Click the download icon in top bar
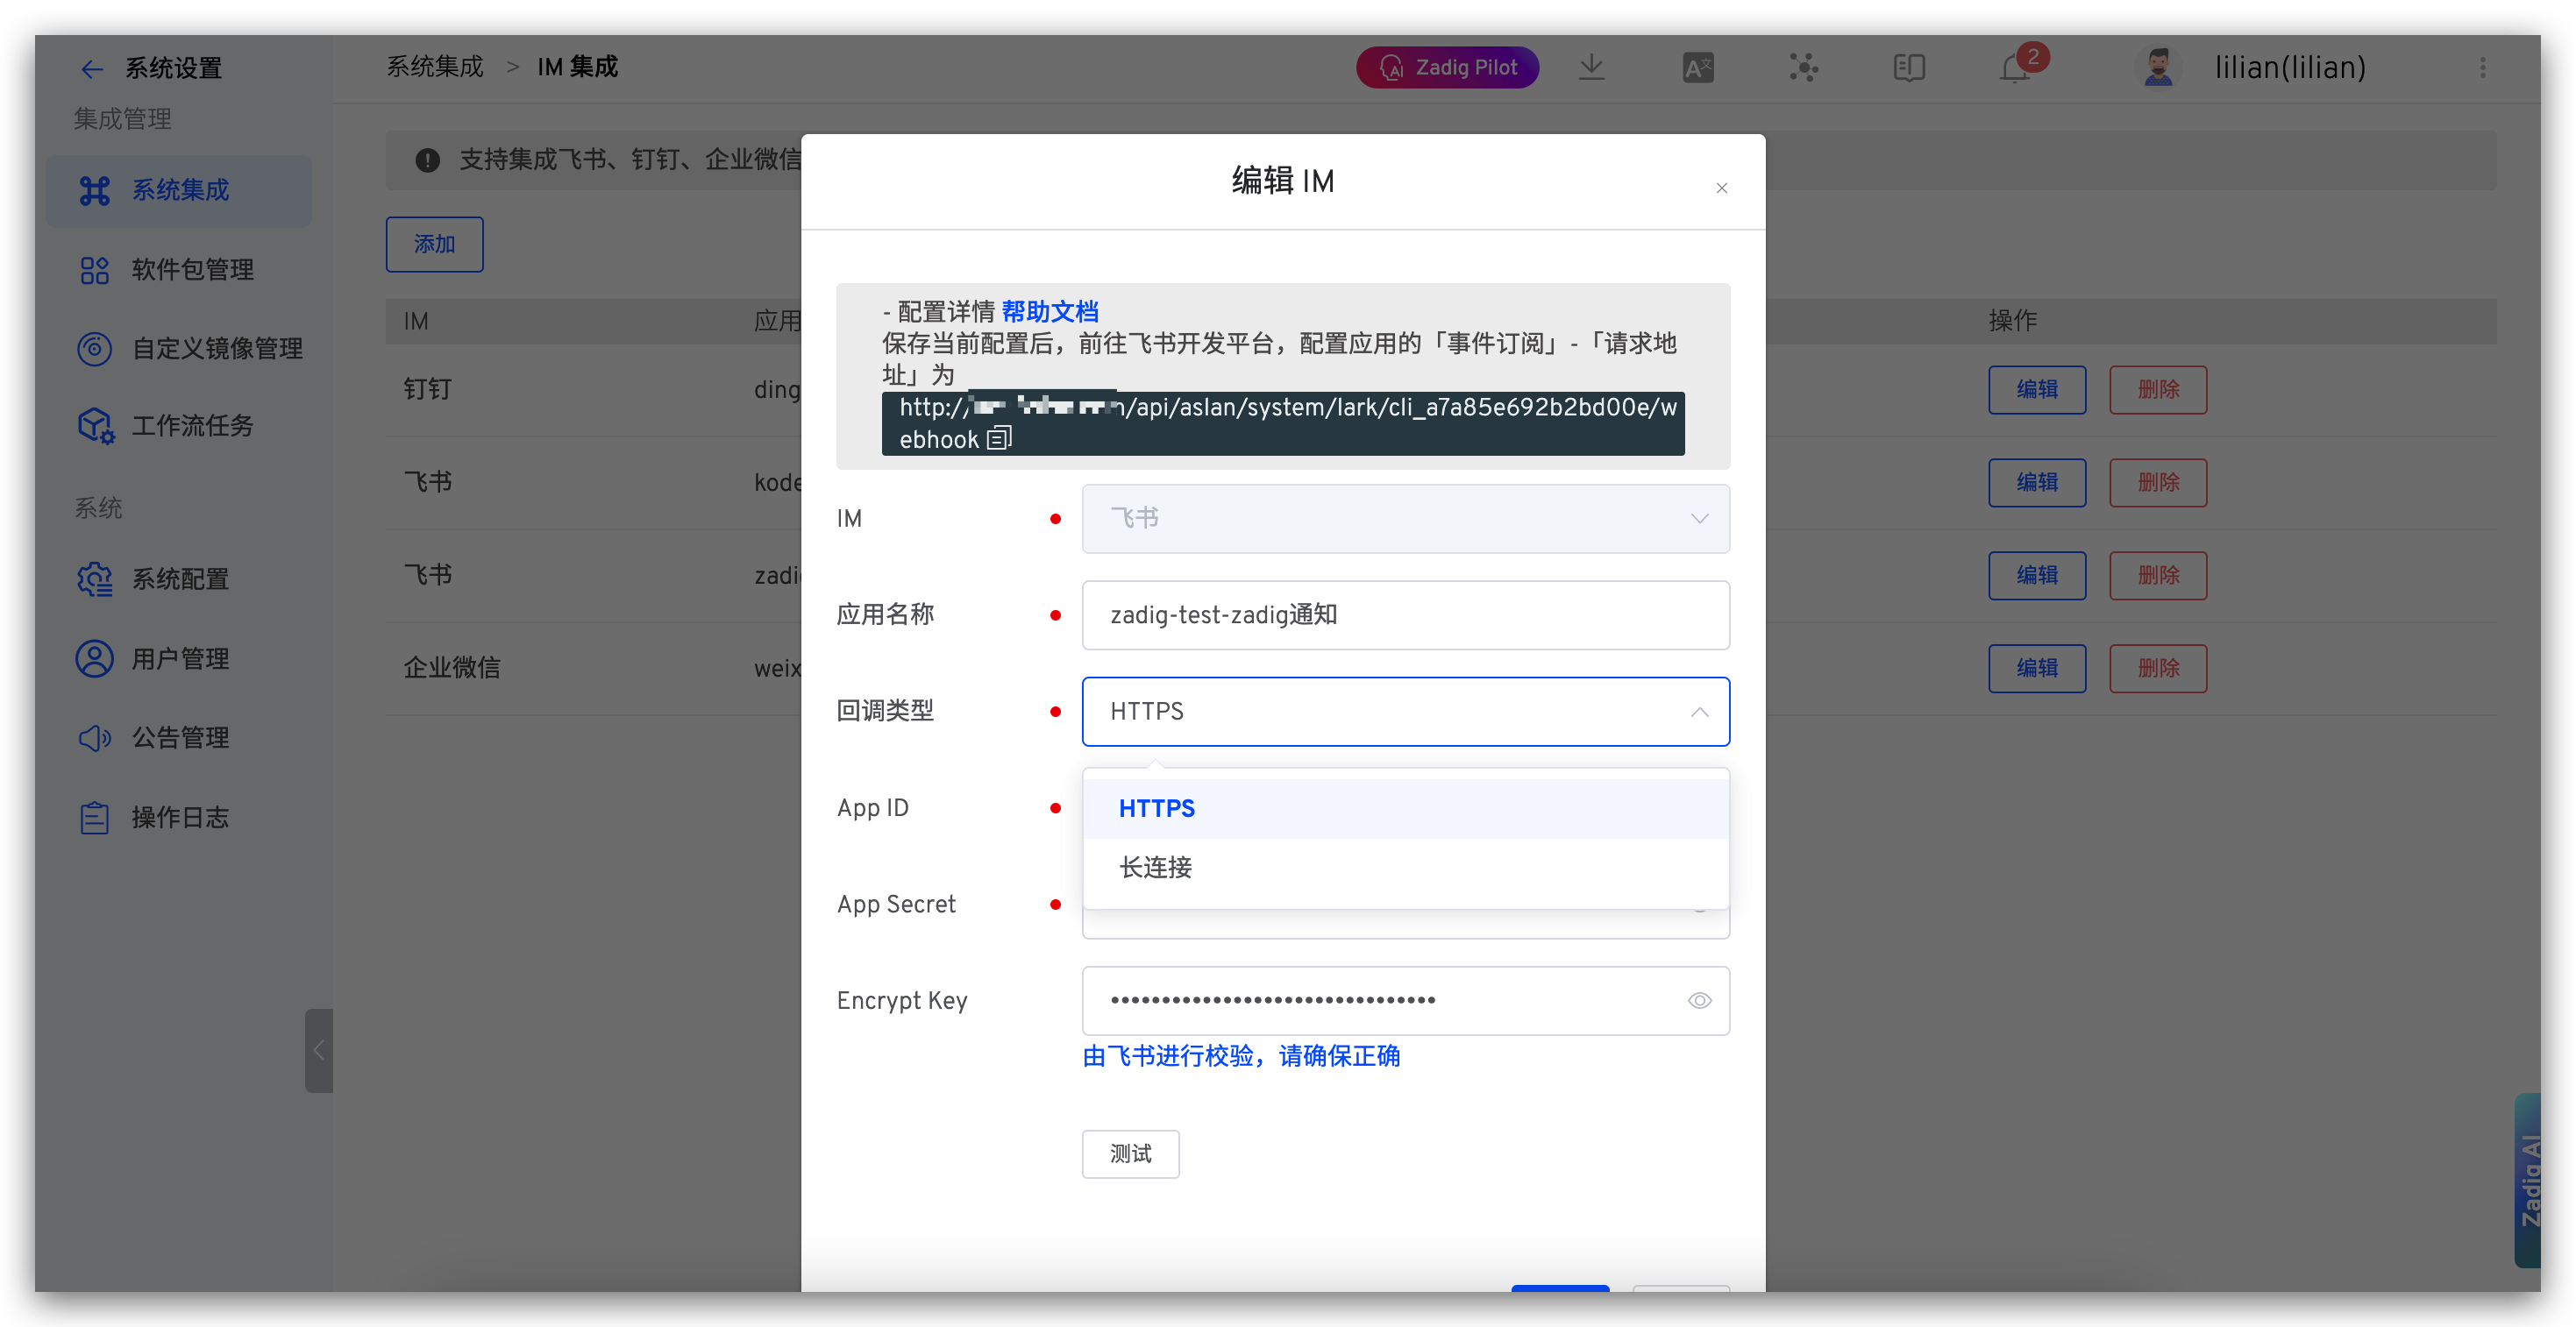This screenshot has width=2576, height=1327. (x=1591, y=67)
